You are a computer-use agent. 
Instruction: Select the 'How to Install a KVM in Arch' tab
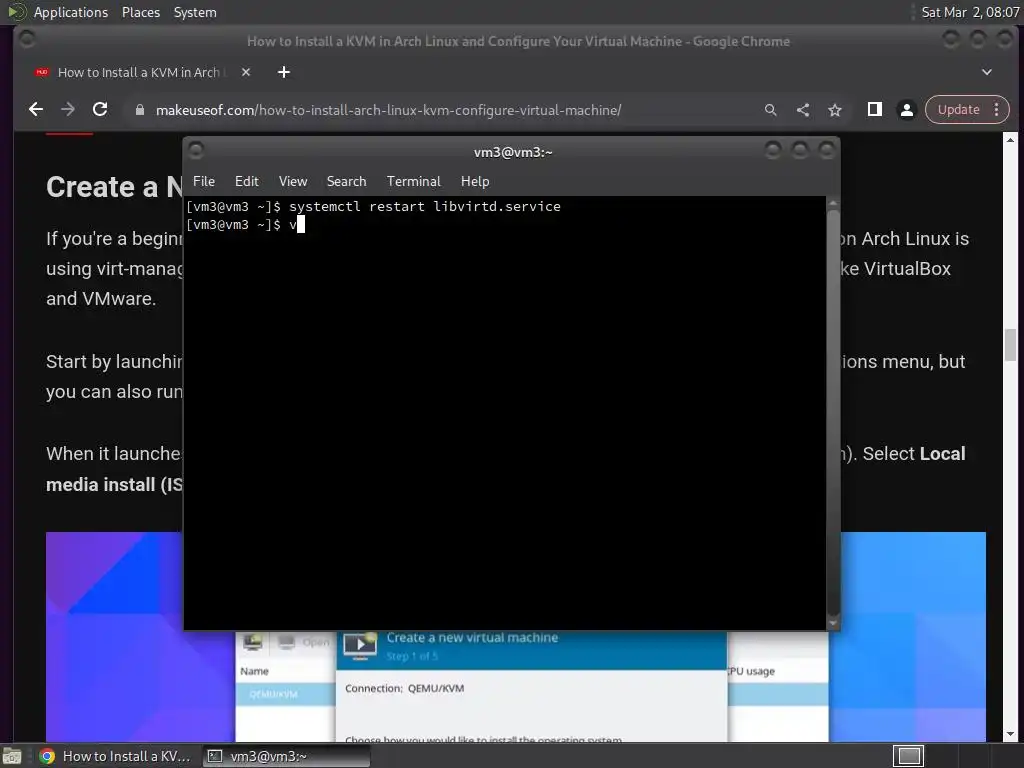138,72
